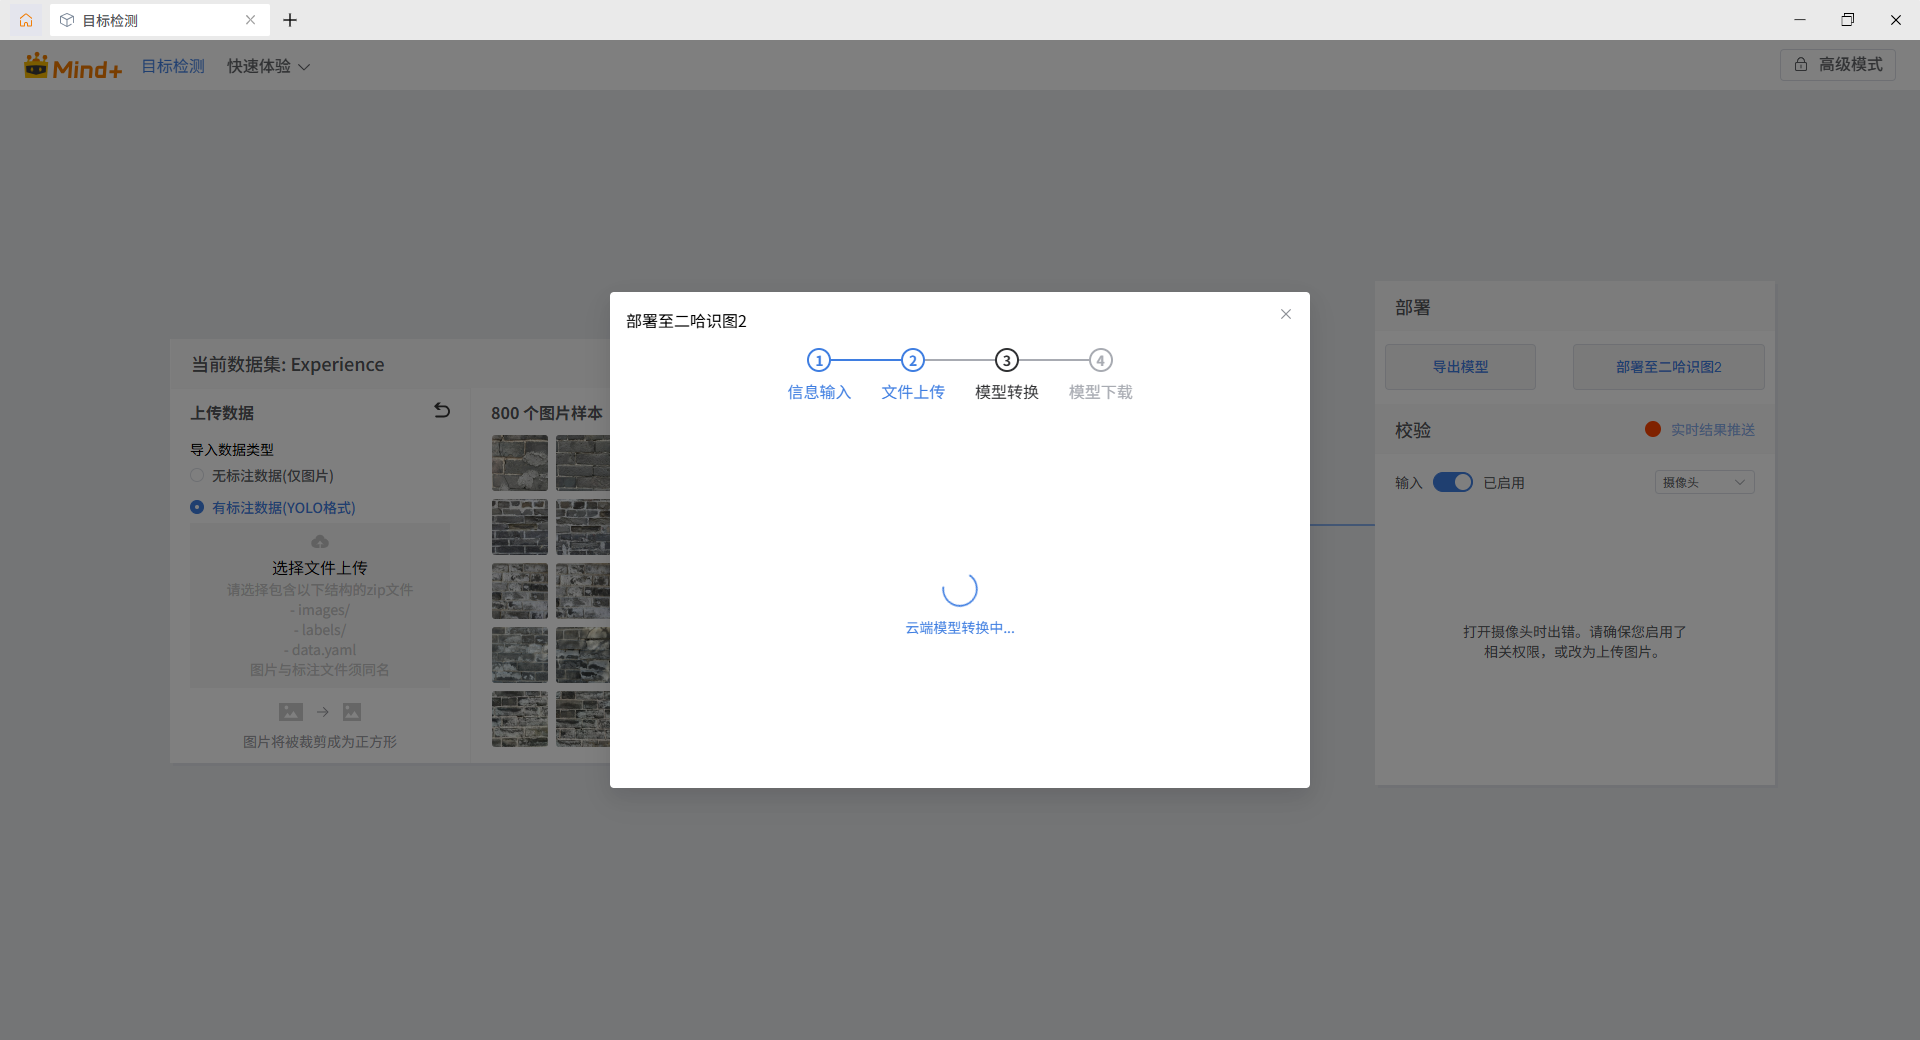
Task: Click the cloud upload icon
Action: tap(320, 542)
